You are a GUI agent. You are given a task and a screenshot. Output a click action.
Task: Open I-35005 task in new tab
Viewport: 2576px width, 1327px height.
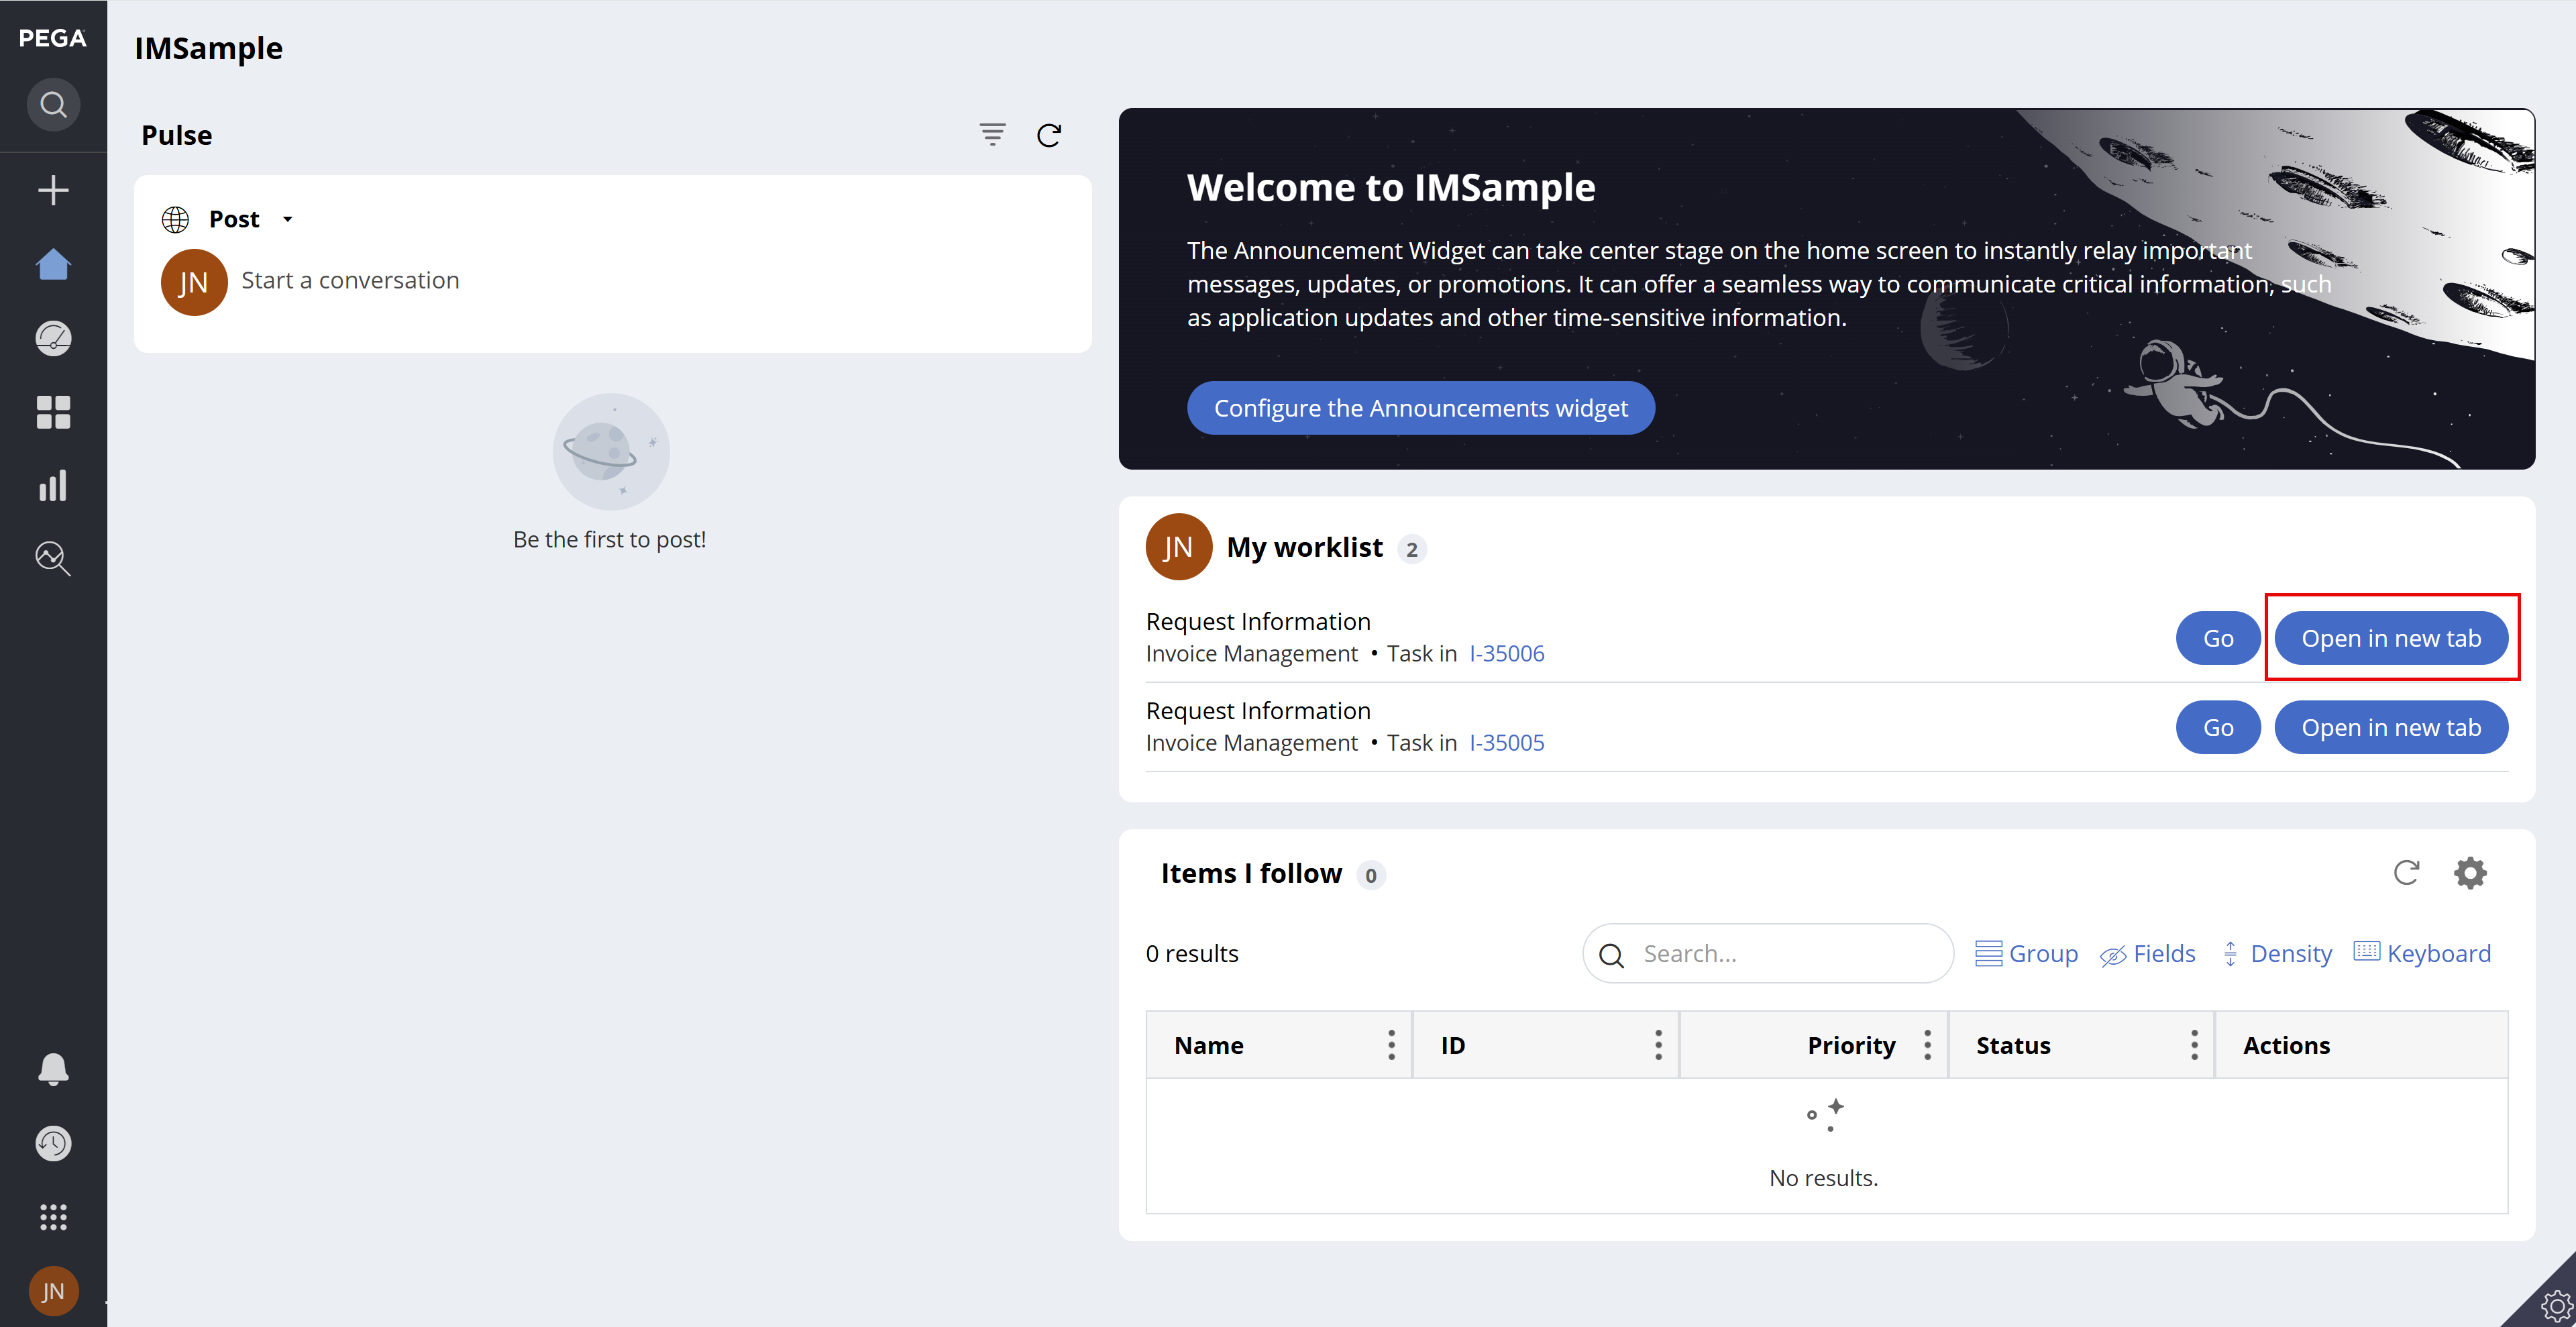pyautogui.click(x=2391, y=727)
